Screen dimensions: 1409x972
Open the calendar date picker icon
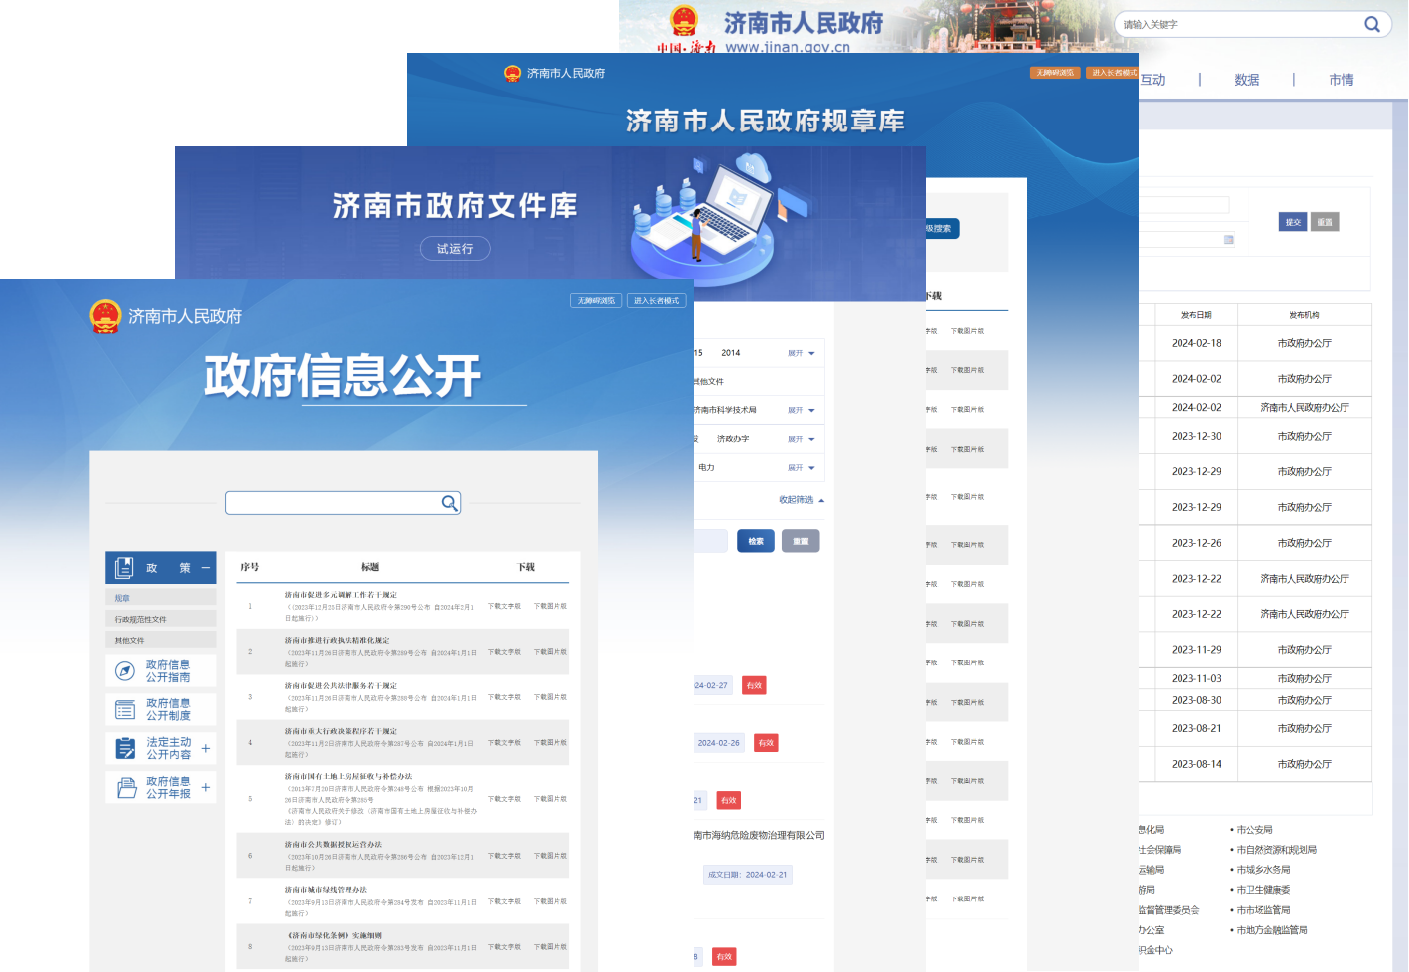click(x=1228, y=240)
